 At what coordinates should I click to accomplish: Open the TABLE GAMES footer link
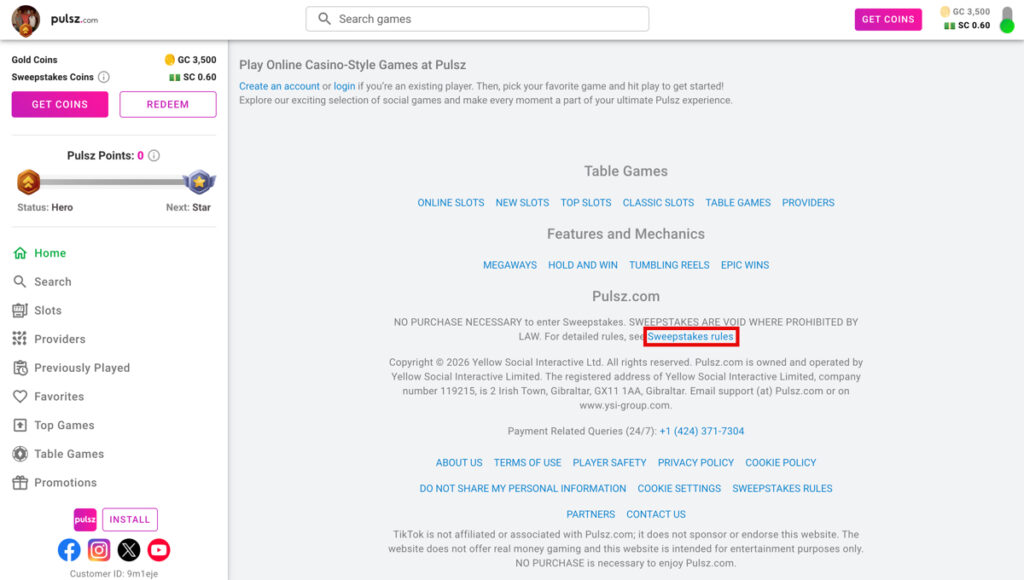(x=738, y=202)
